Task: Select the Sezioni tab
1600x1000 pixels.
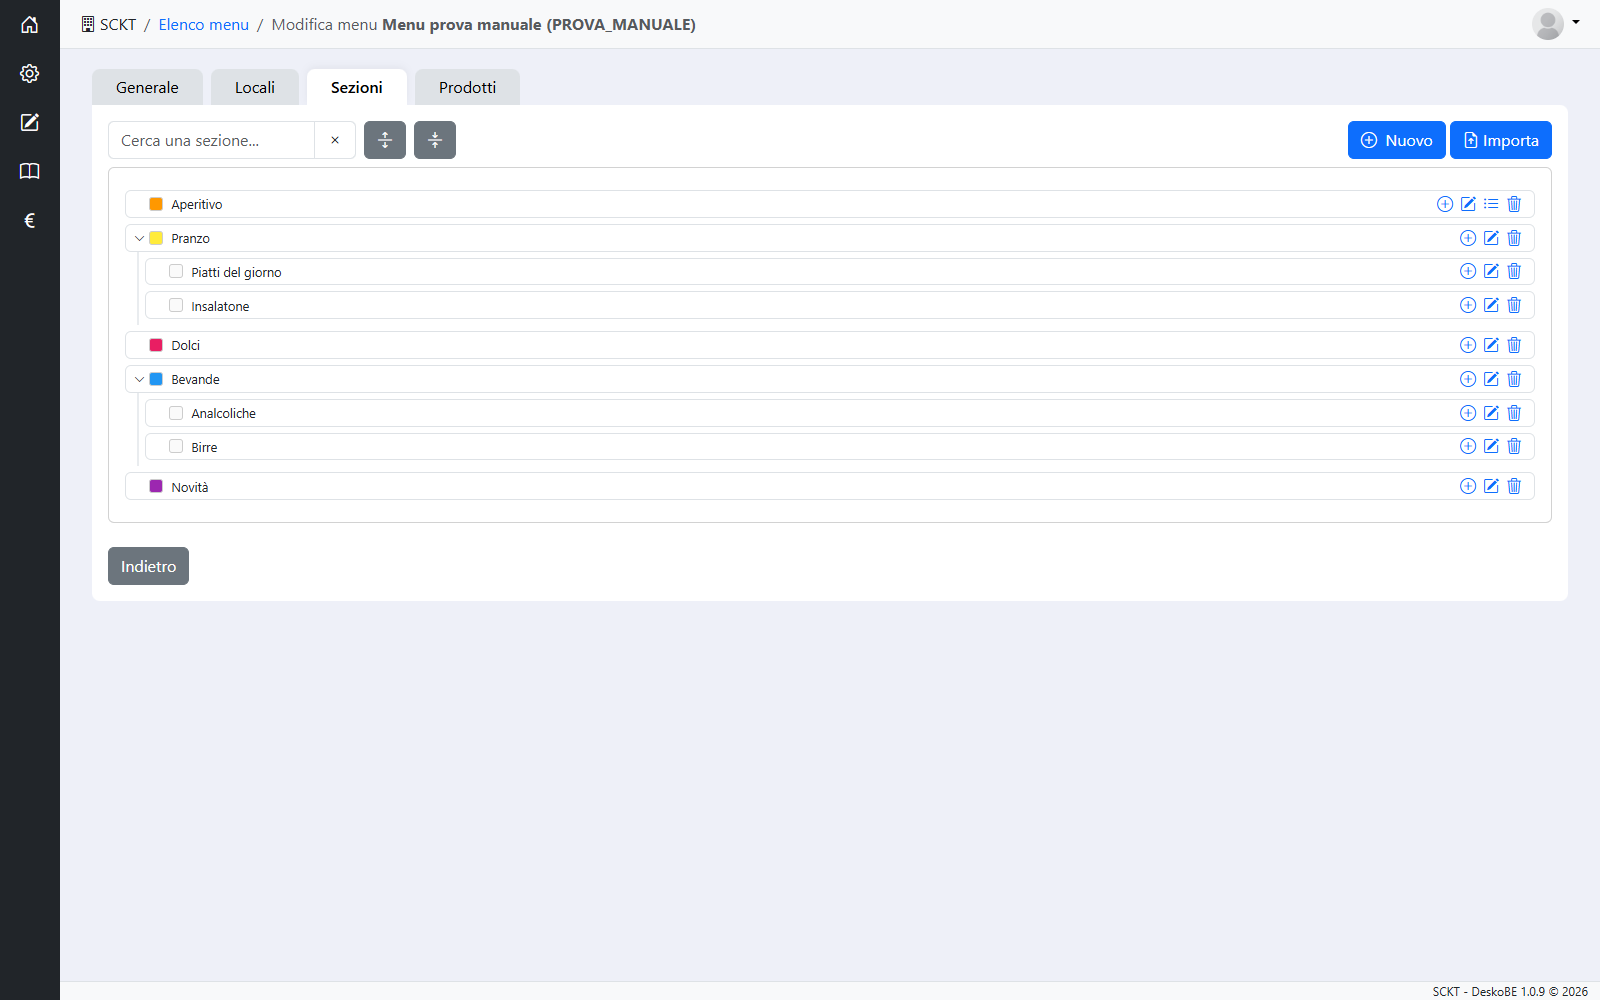Action: pos(357,87)
